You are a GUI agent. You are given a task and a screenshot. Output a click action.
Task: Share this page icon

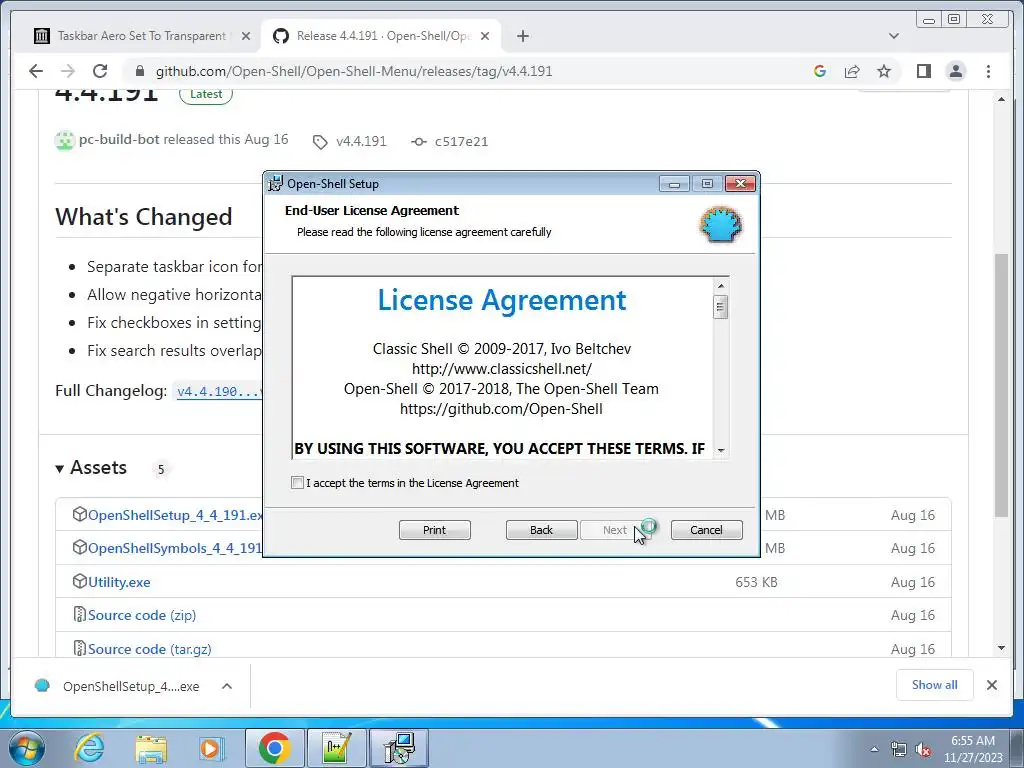pyautogui.click(x=852, y=71)
